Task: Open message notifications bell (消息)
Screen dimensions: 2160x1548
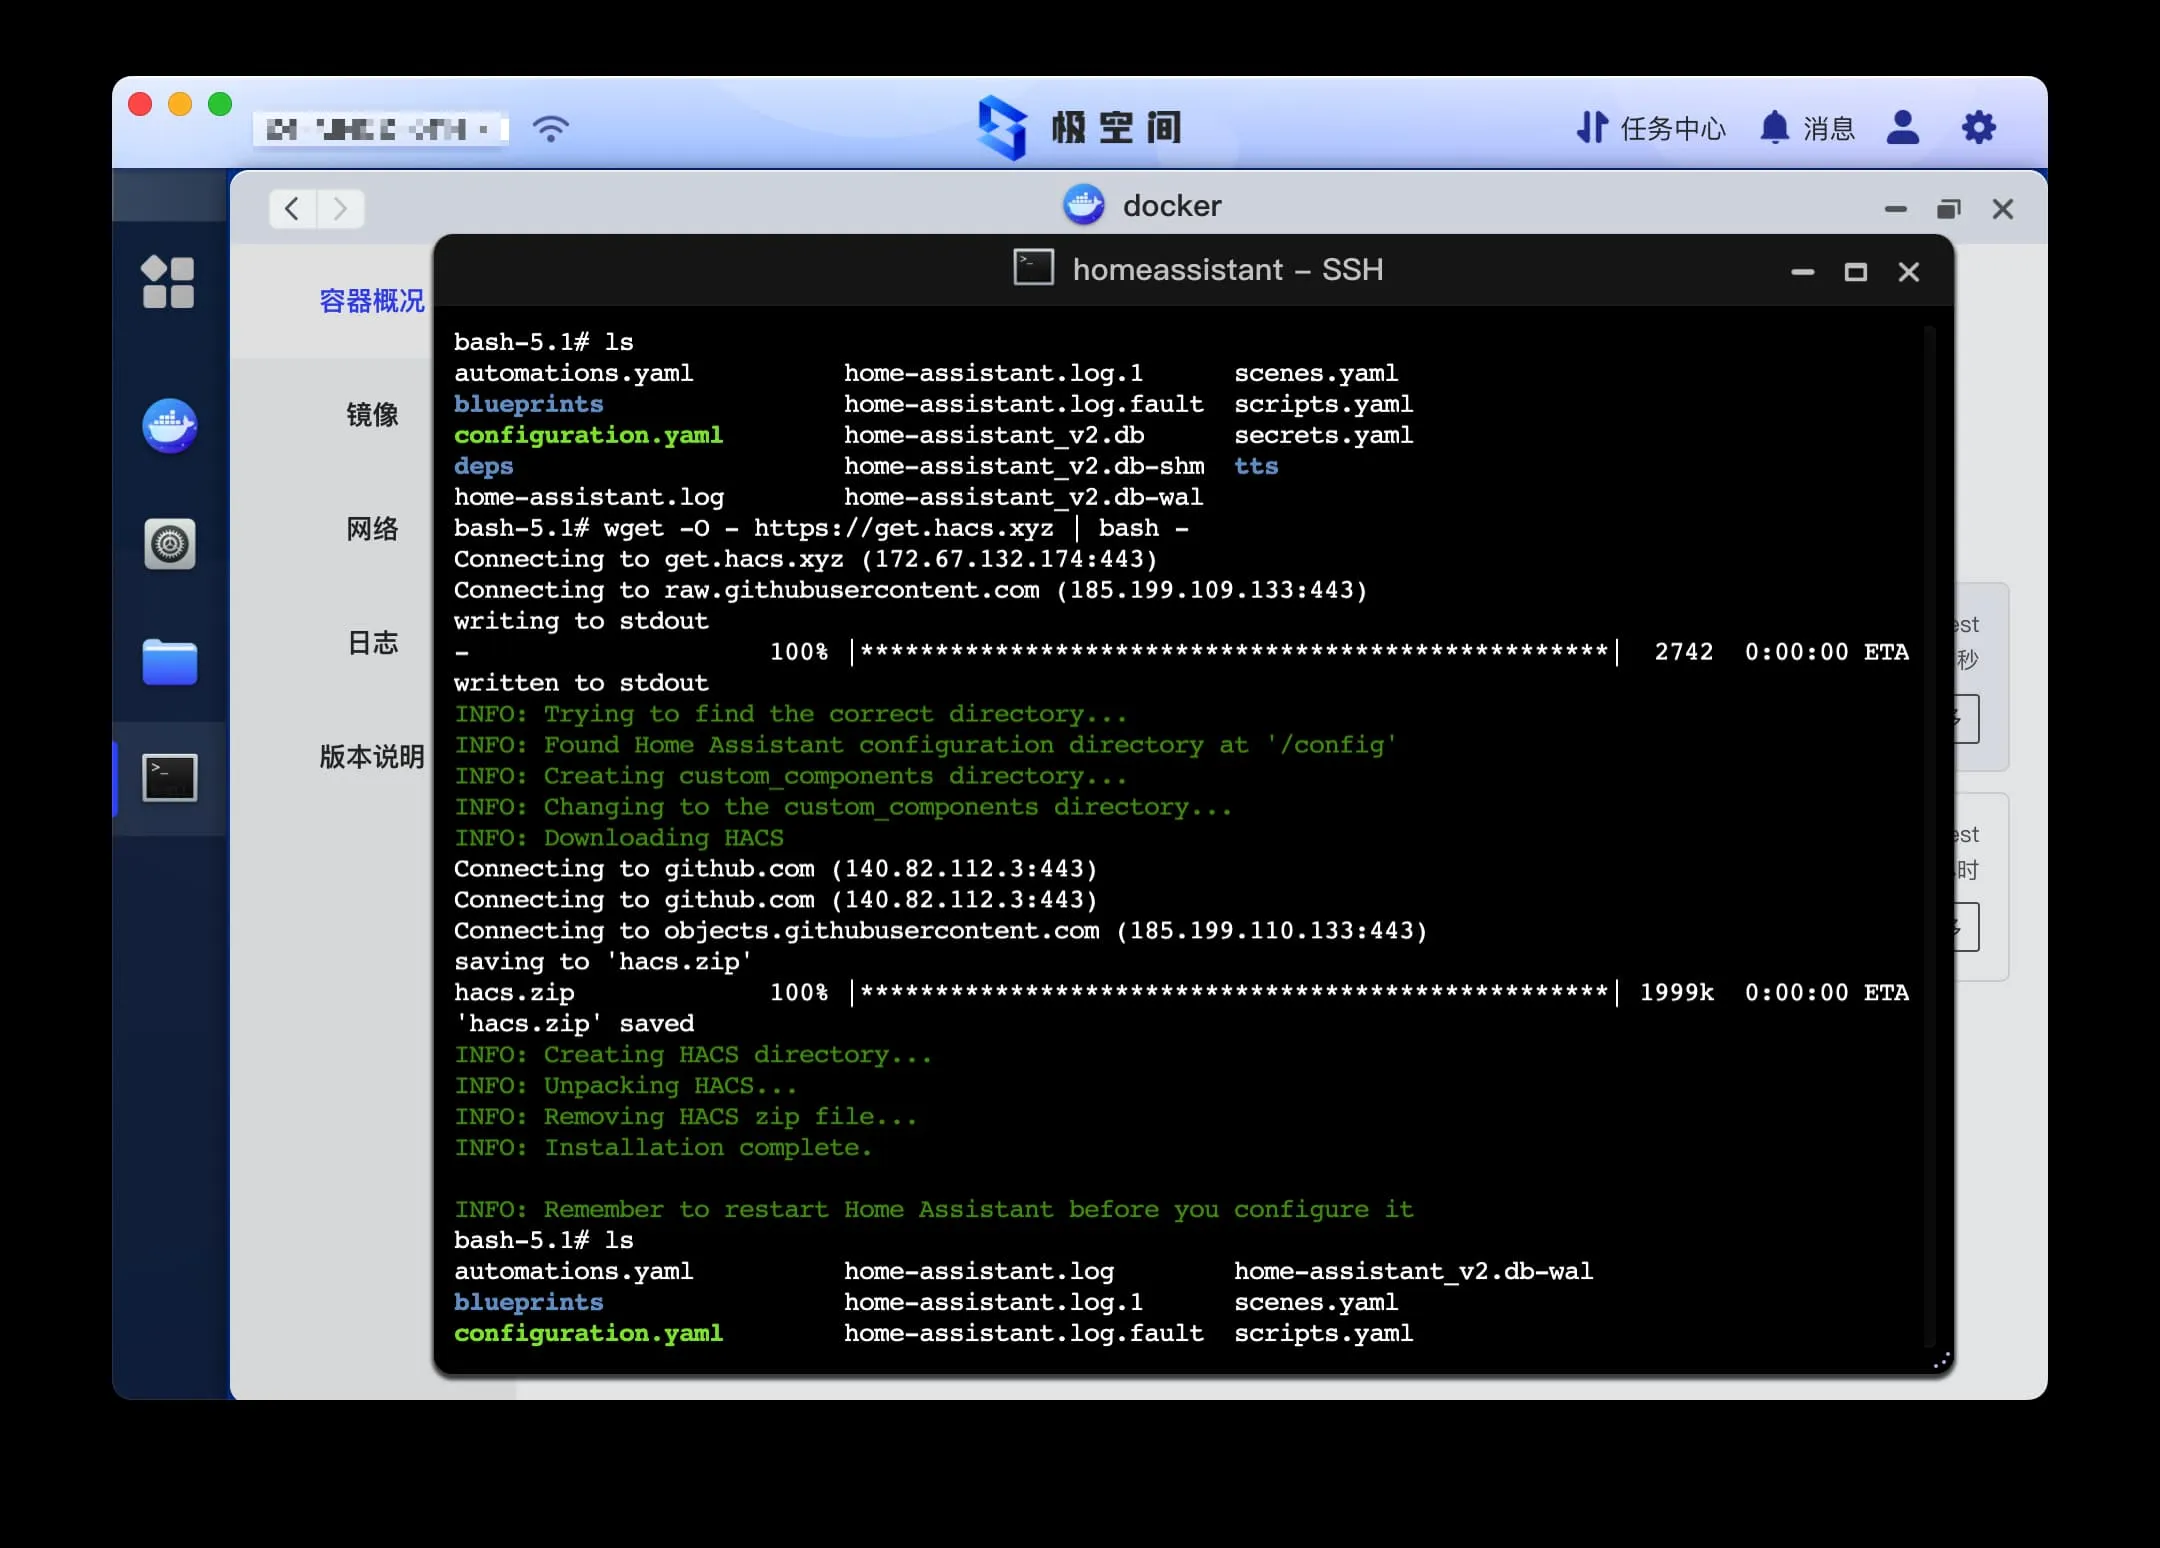Action: coord(1808,128)
